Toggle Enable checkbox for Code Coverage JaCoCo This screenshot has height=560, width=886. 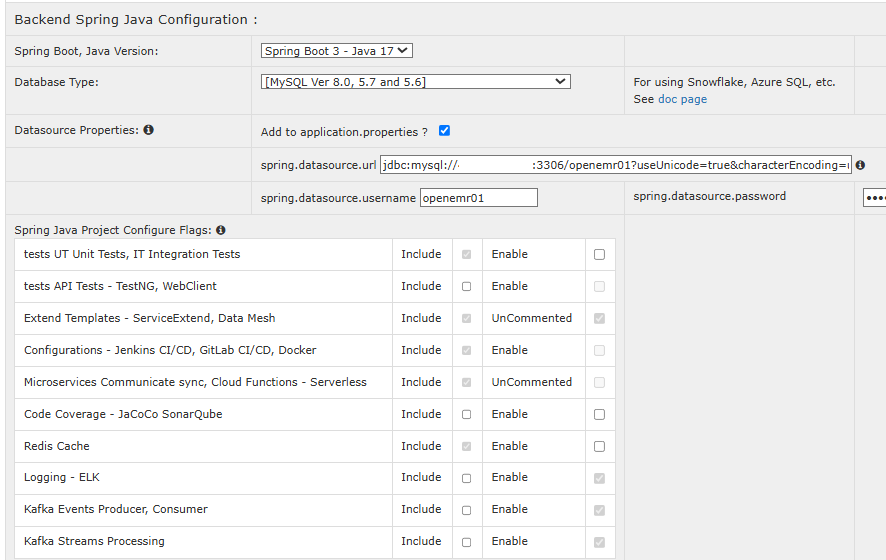coord(600,415)
